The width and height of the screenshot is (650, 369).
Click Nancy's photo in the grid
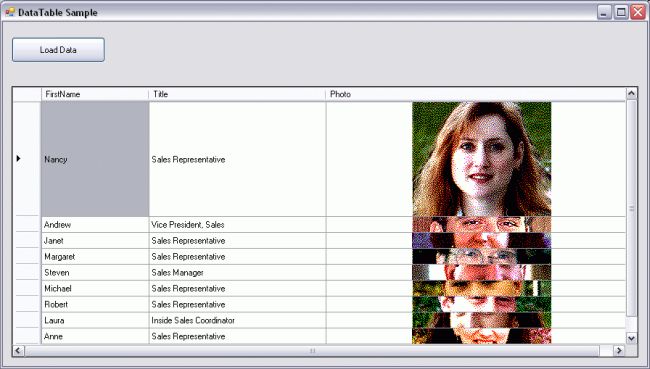(482, 159)
